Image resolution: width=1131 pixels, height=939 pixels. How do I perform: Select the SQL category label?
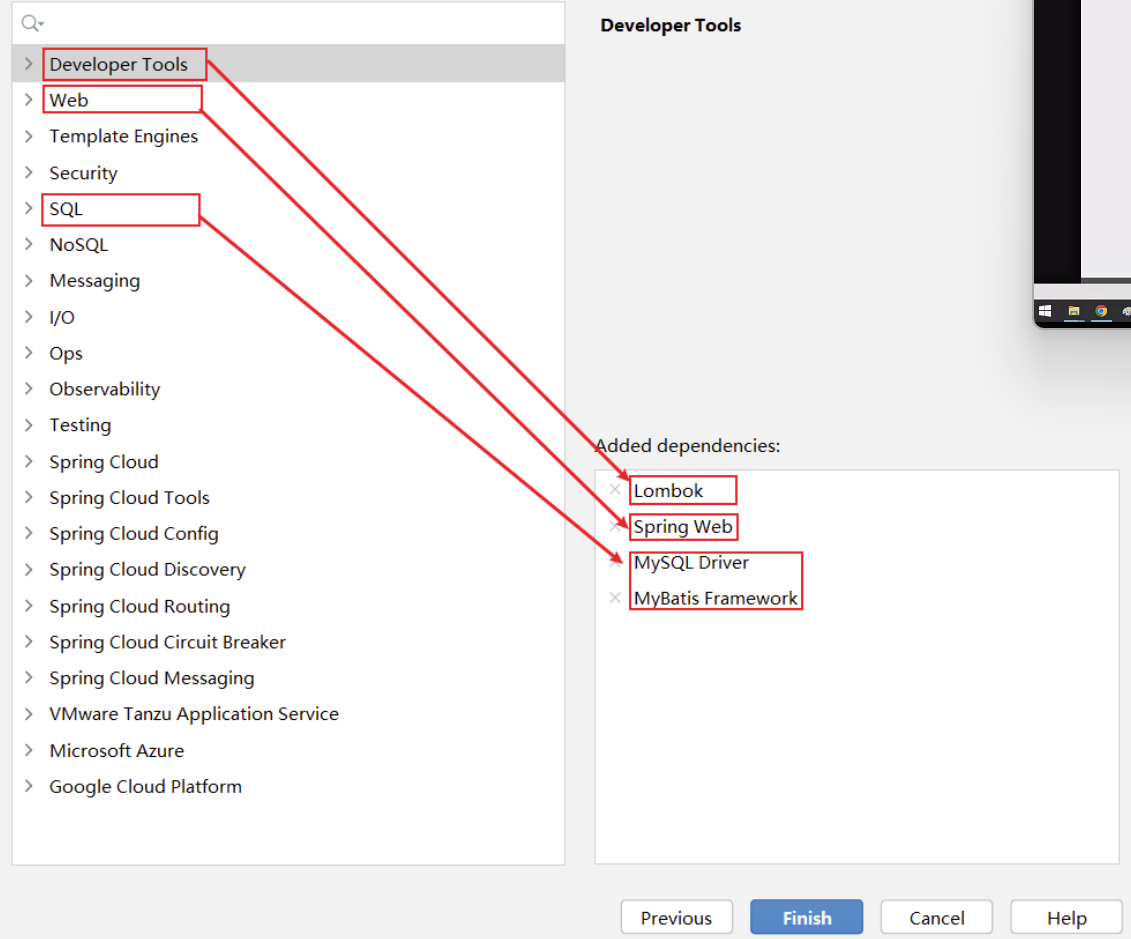(66, 209)
